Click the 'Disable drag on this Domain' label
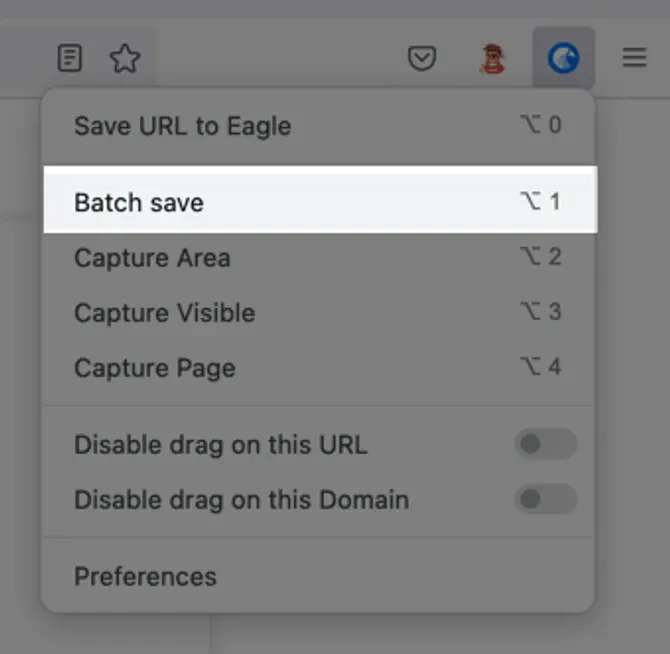This screenshot has height=654, width=670. pos(241,499)
